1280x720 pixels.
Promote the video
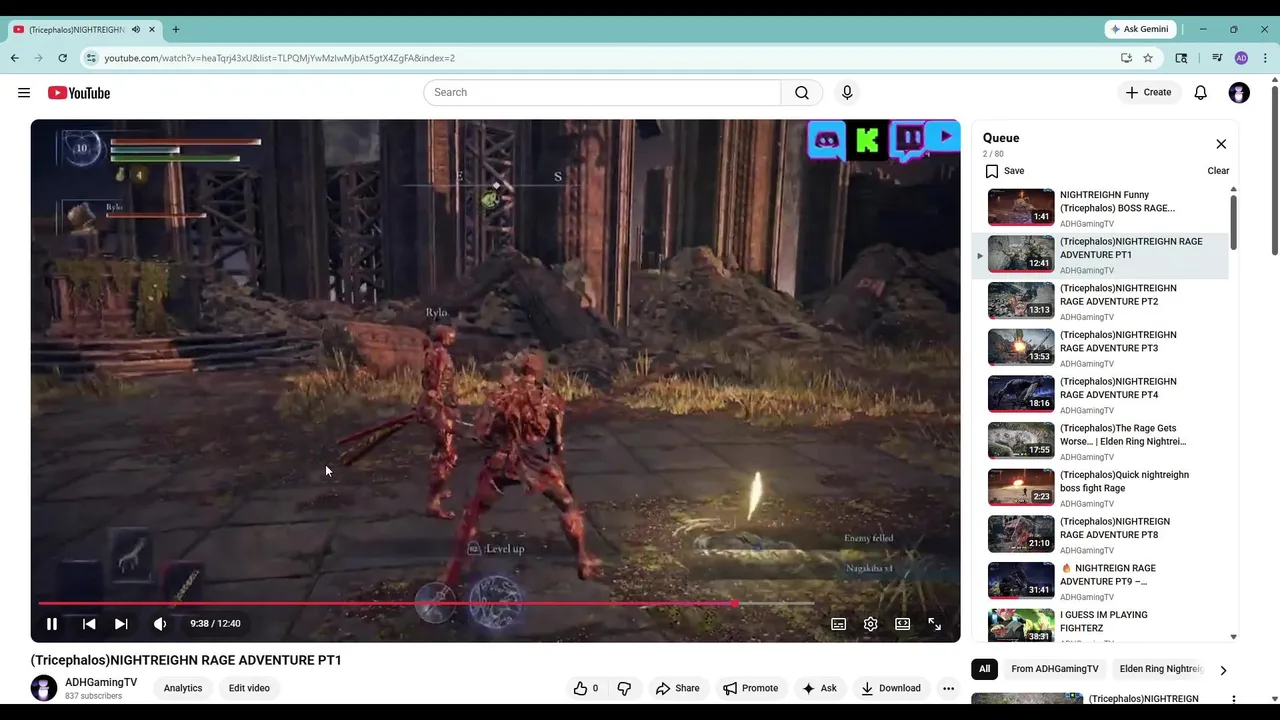pos(751,688)
